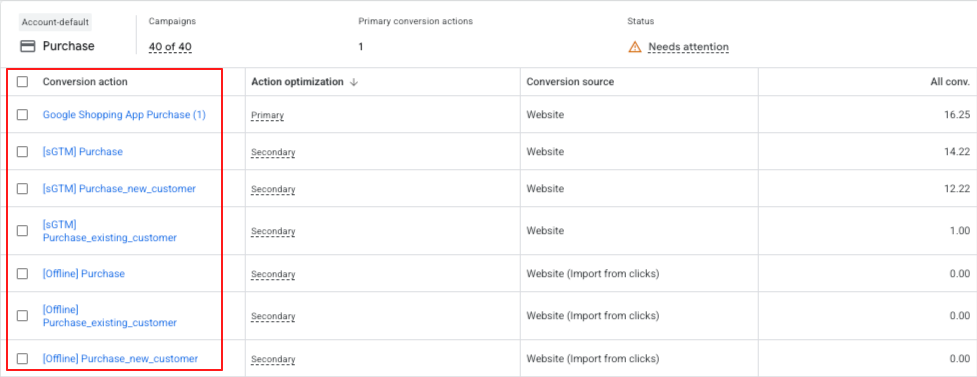977x377 pixels.
Task: Open Secondary setting for [Offline] Purchase row
Action: click(x=273, y=274)
